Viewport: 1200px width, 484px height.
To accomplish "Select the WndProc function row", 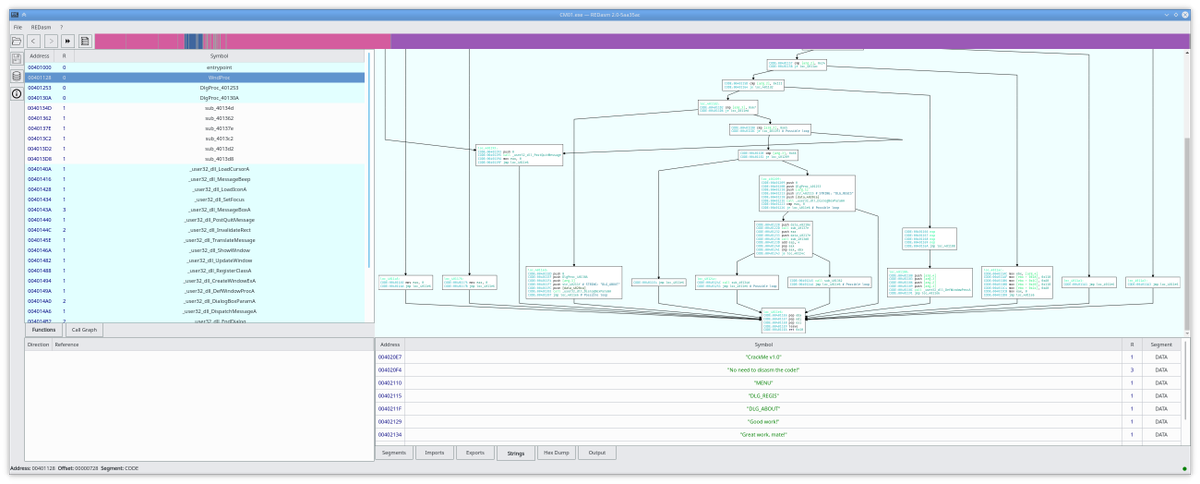I will click(x=194, y=77).
